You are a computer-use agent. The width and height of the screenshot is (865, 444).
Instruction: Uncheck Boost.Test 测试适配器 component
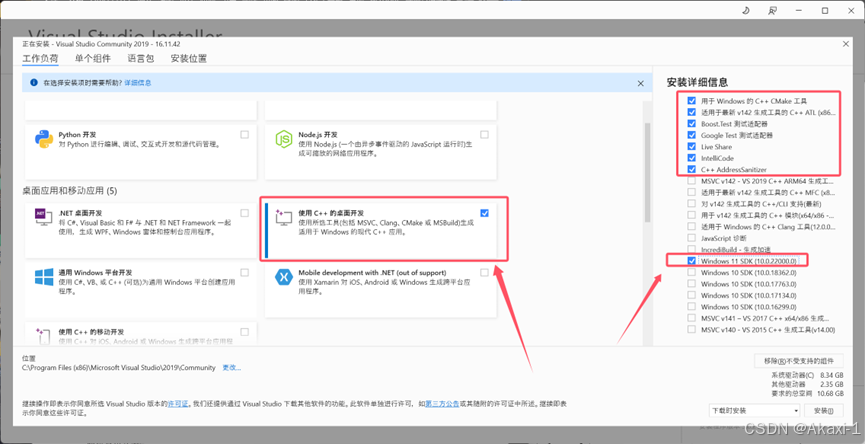point(692,124)
